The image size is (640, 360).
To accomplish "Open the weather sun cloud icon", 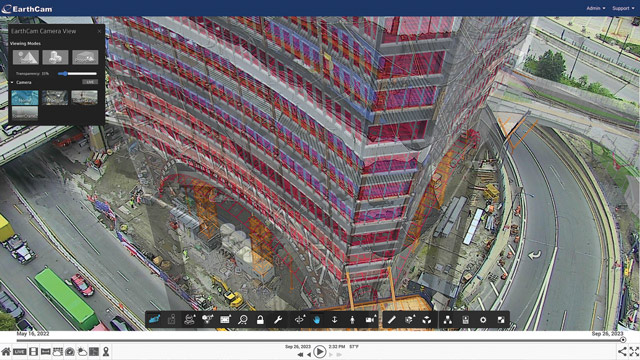I will click(82, 351).
